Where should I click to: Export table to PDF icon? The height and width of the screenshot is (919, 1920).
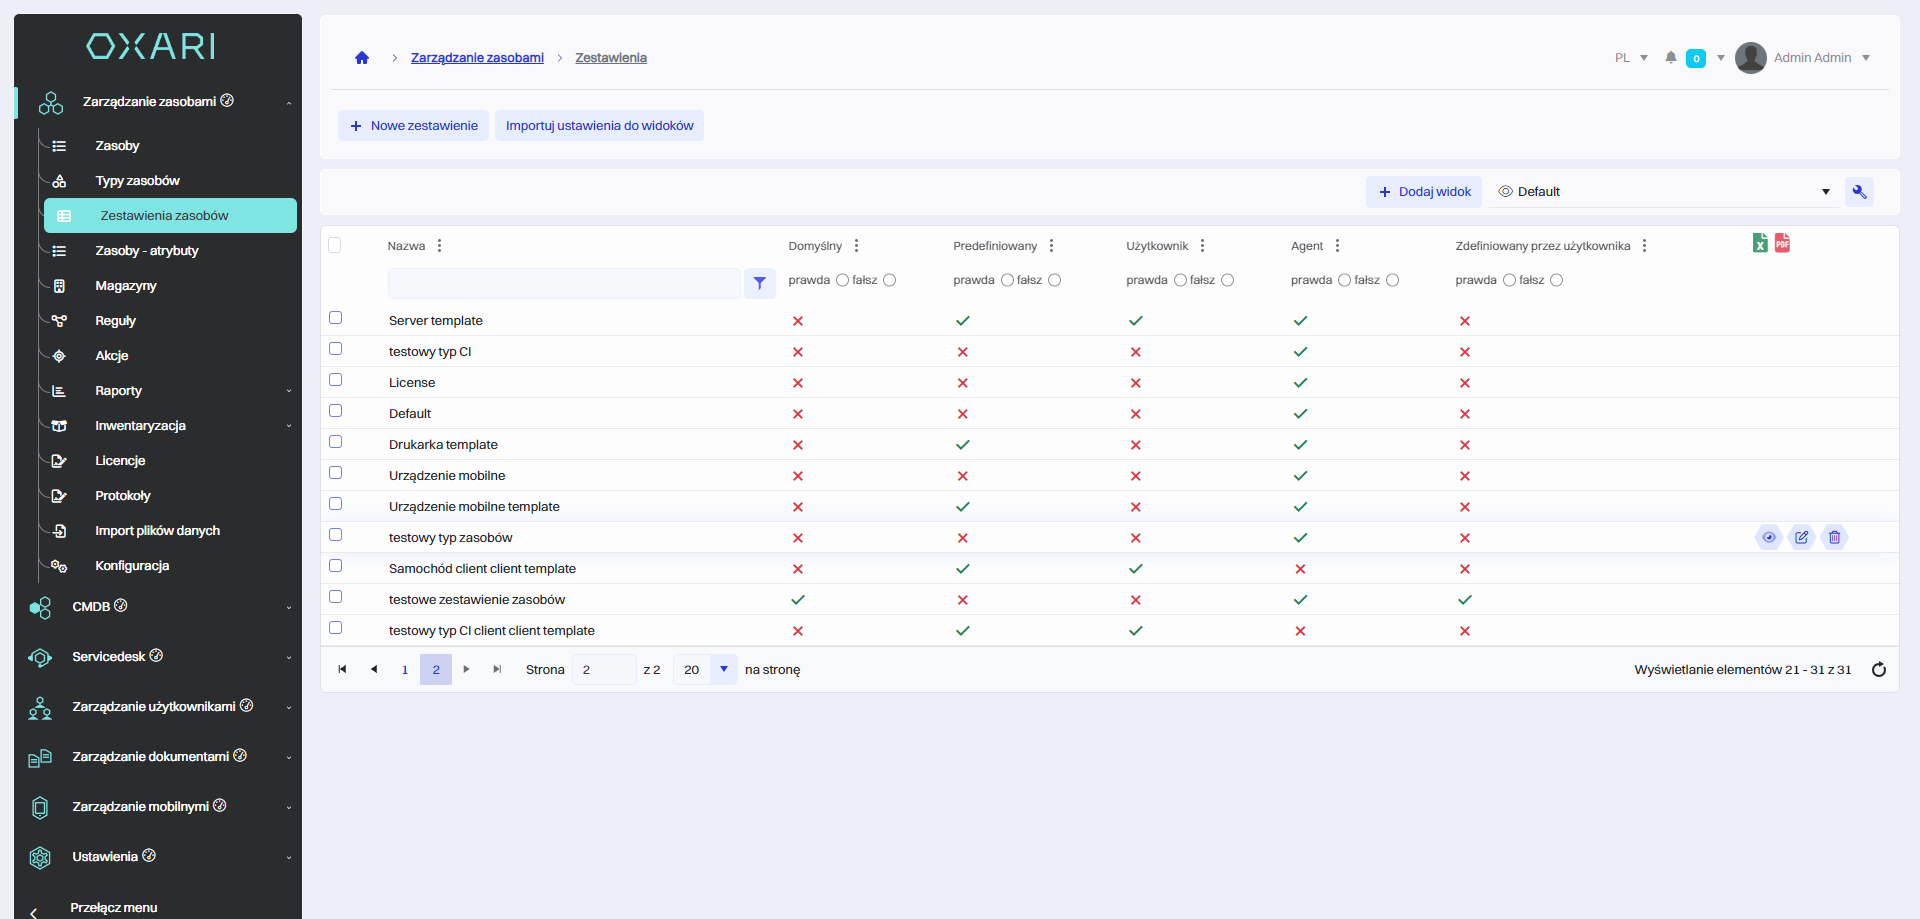[x=1782, y=243]
